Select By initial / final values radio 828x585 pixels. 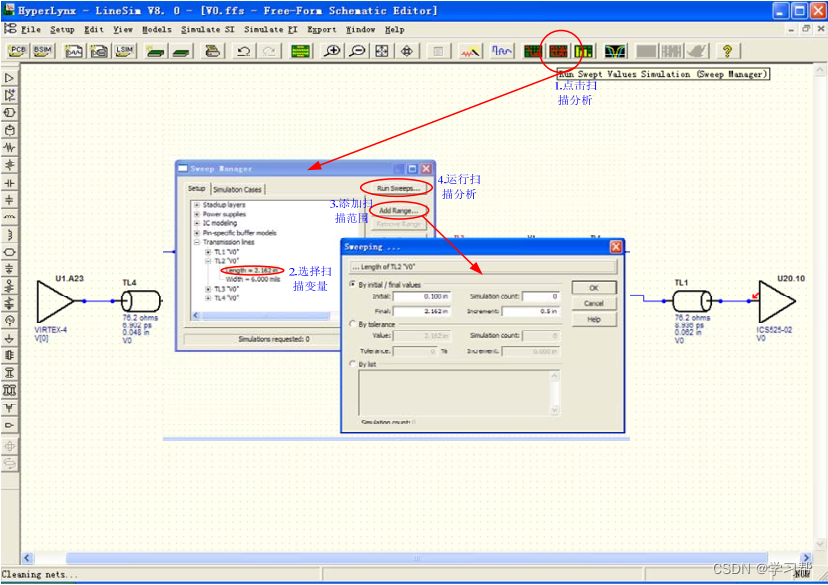pos(353,284)
